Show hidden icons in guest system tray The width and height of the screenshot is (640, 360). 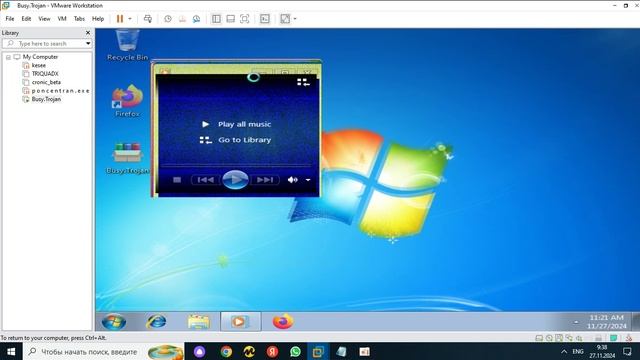click(576, 322)
